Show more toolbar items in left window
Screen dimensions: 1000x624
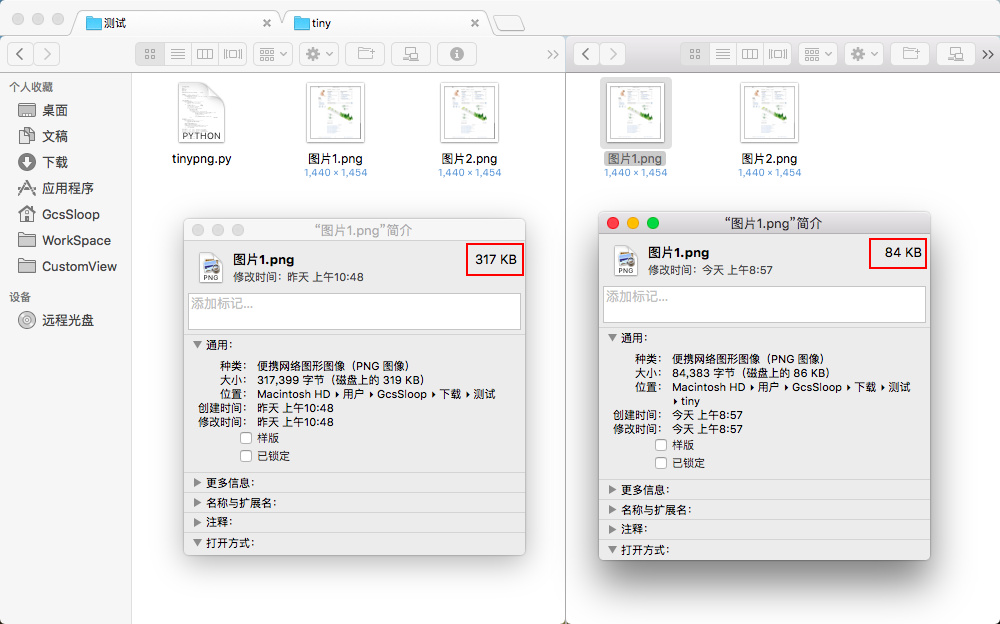click(552, 55)
